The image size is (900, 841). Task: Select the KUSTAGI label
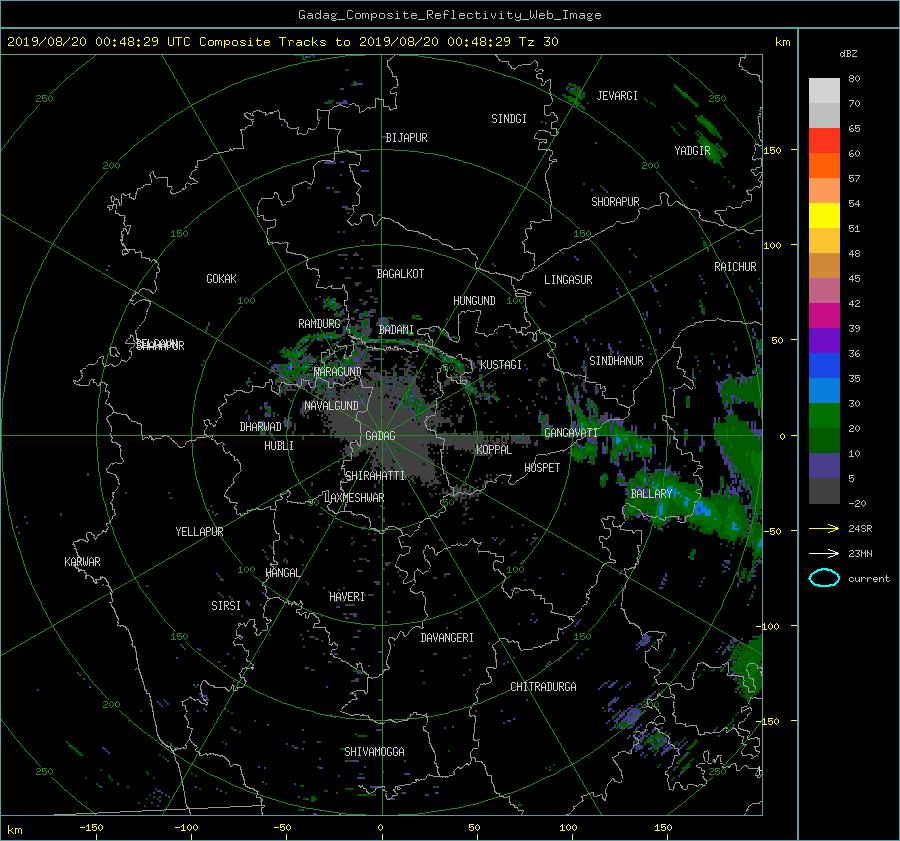[501, 365]
